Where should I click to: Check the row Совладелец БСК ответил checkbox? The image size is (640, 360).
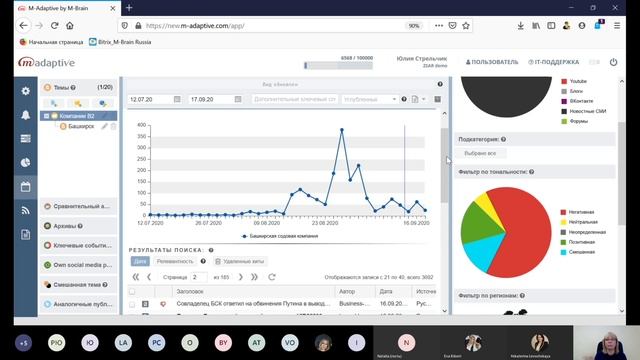click(132, 304)
